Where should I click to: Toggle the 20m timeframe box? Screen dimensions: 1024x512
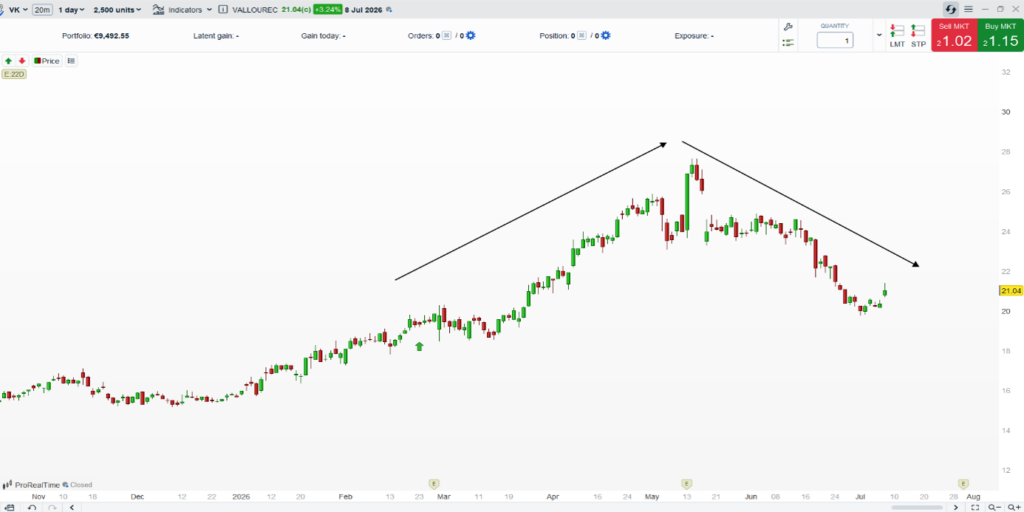click(43, 10)
